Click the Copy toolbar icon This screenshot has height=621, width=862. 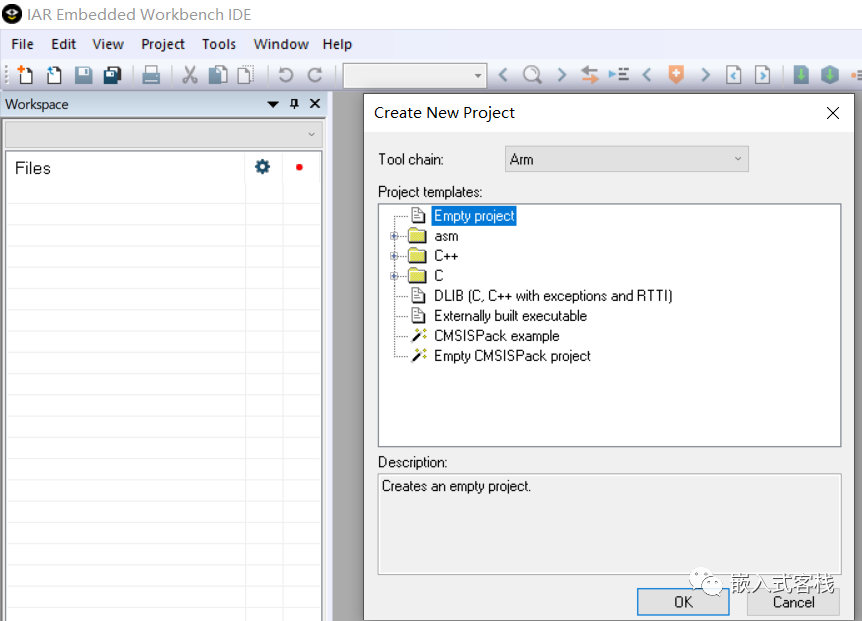click(218, 75)
